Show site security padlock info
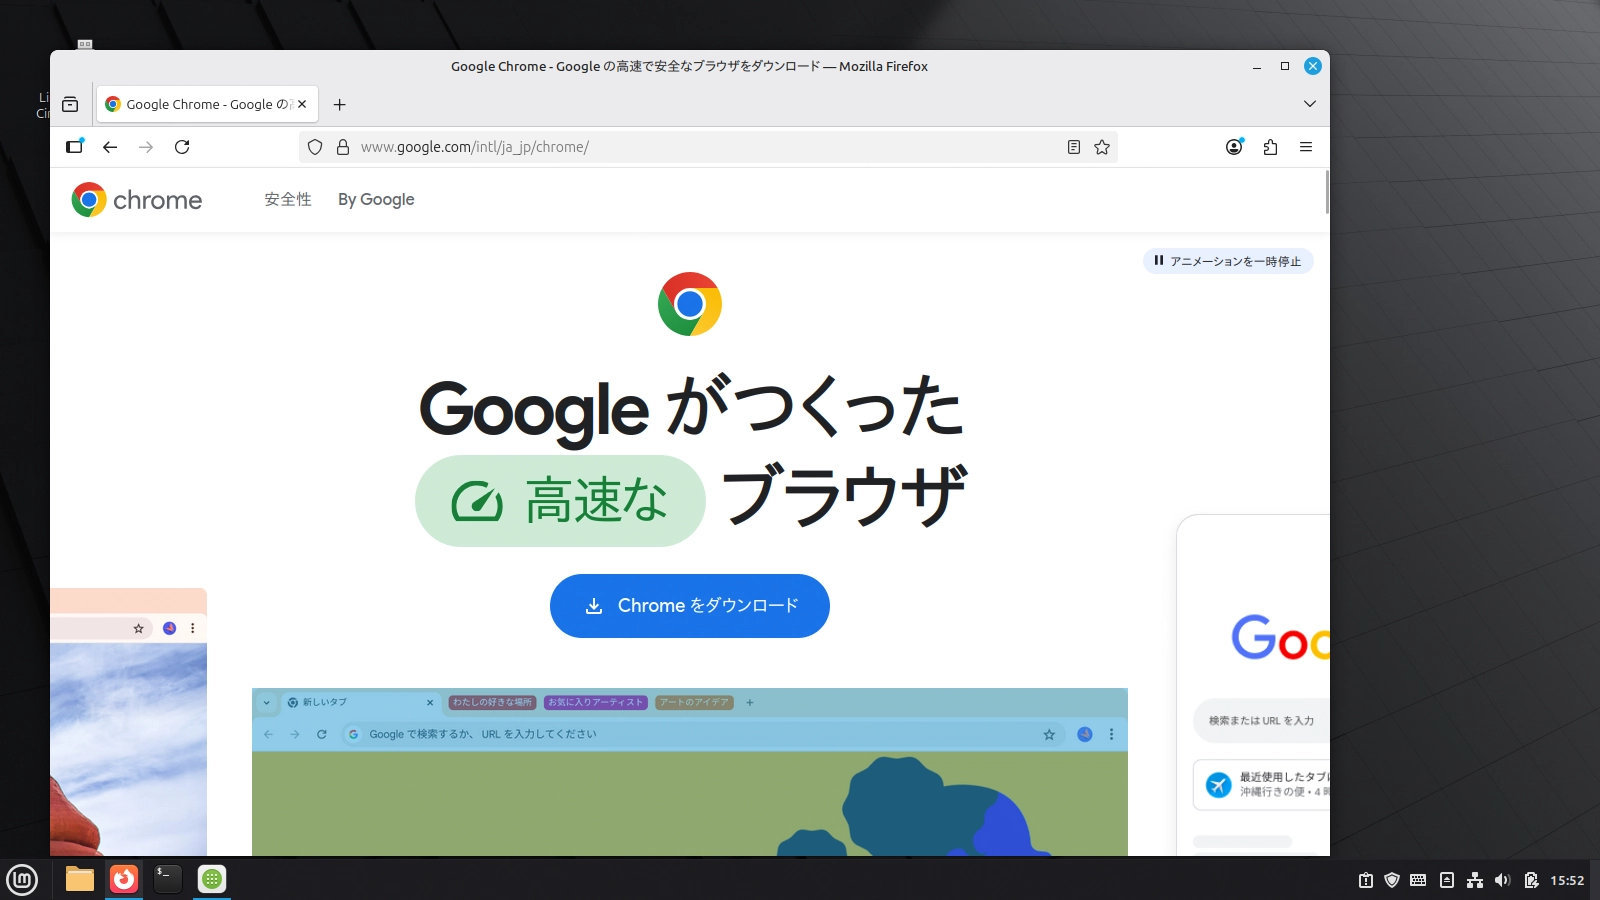This screenshot has height=900, width=1600. point(343,147)
